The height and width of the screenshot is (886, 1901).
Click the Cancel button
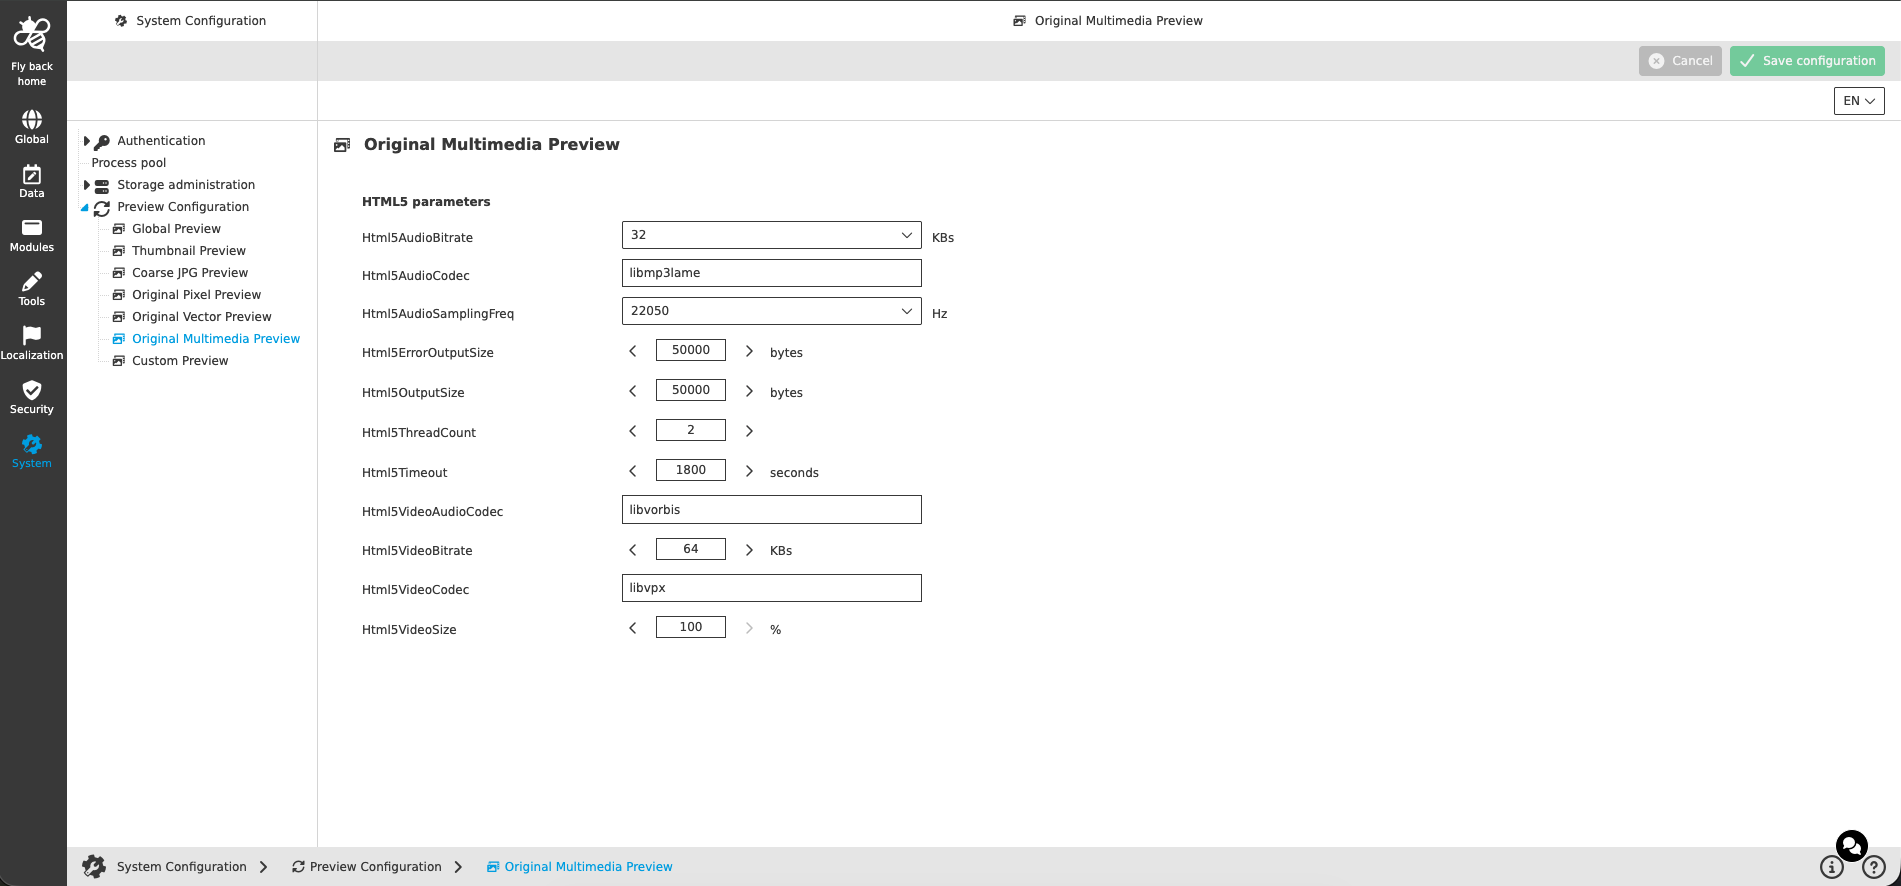pyautogui.click(x=1680, y=61)
